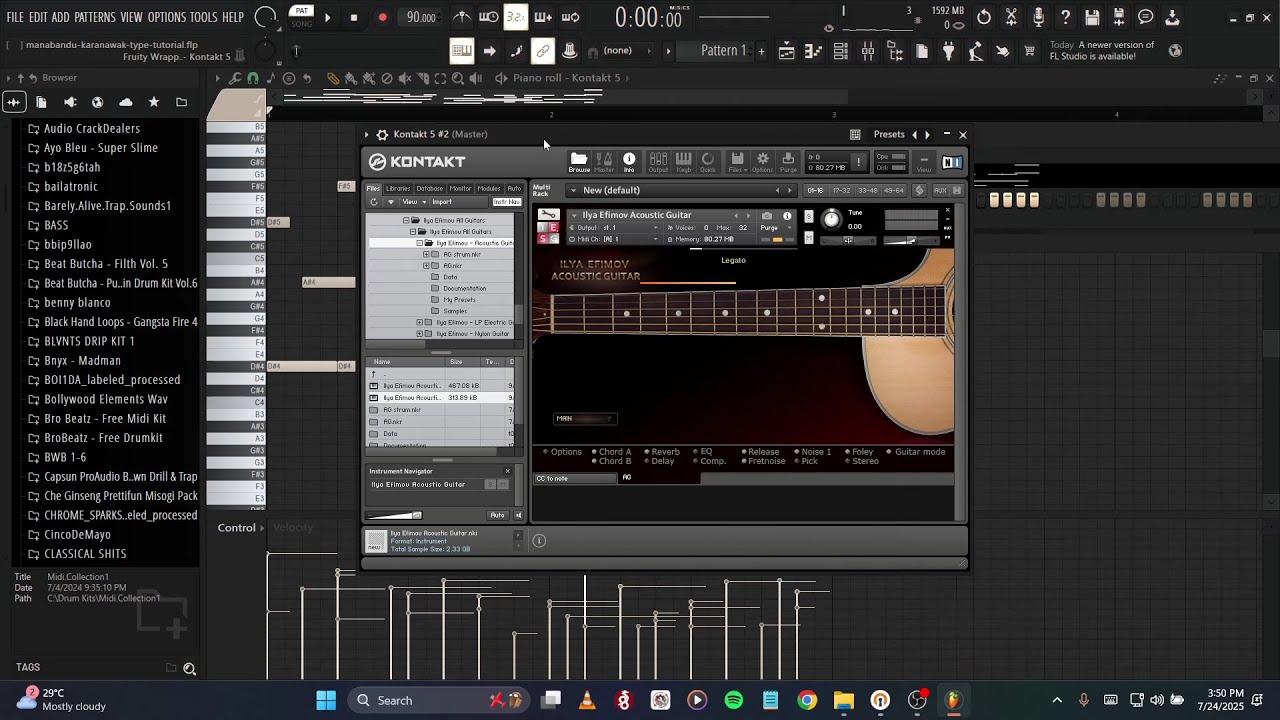Switch to the Database tab in Kontakt
Viewport: 1280px width, 720px height.
pos(430,188)
